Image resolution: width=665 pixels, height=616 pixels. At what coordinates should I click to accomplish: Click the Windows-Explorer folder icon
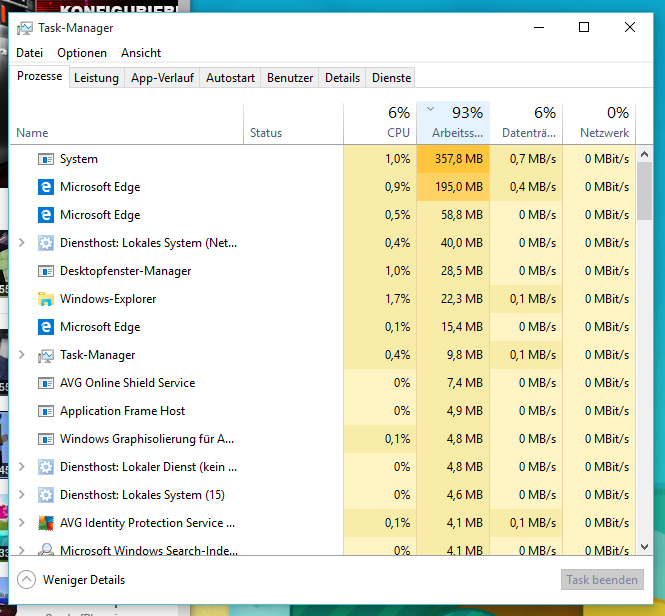(46, 299)
